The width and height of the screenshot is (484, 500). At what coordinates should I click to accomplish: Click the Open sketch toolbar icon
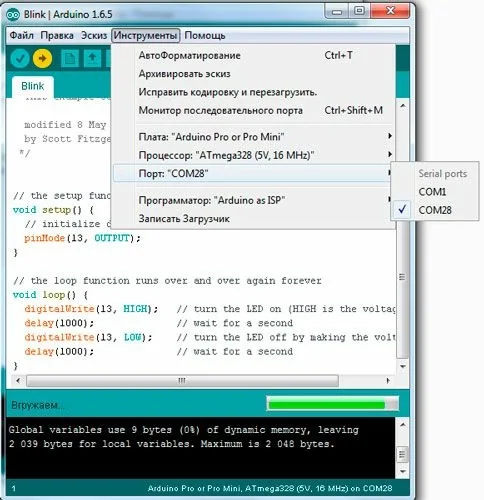tap(92, 59)
